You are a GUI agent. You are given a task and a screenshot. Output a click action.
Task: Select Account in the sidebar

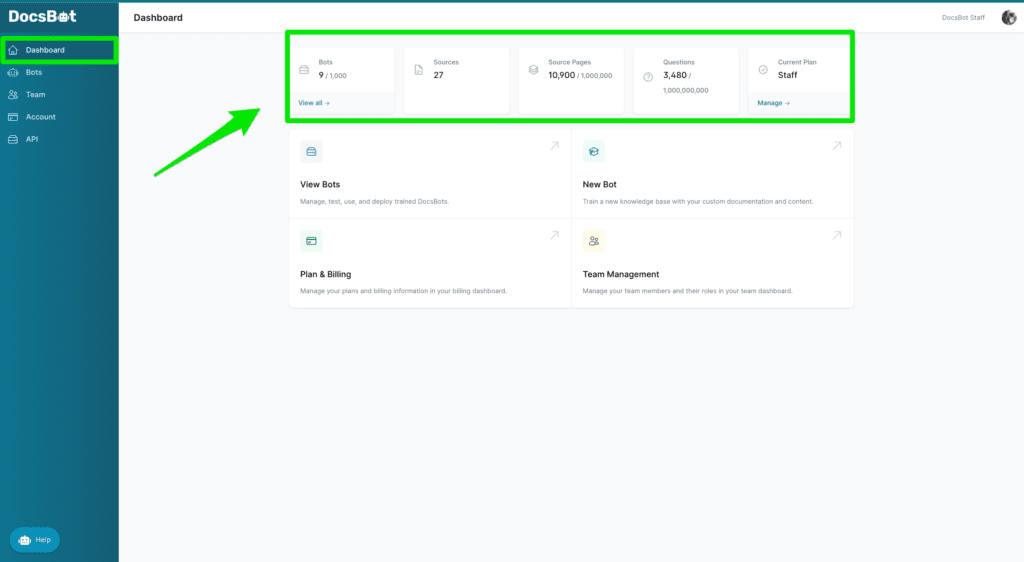[40, 117]
